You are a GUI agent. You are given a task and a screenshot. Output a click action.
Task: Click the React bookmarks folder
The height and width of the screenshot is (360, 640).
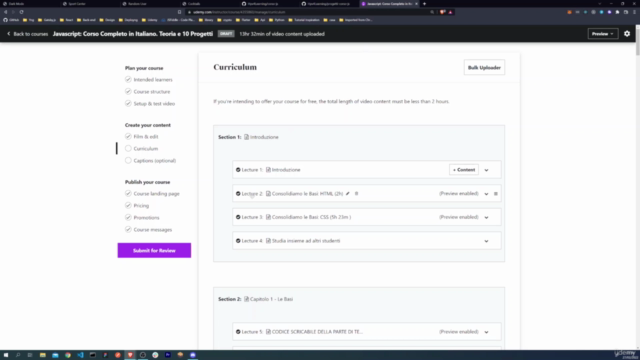click(67, 20)
